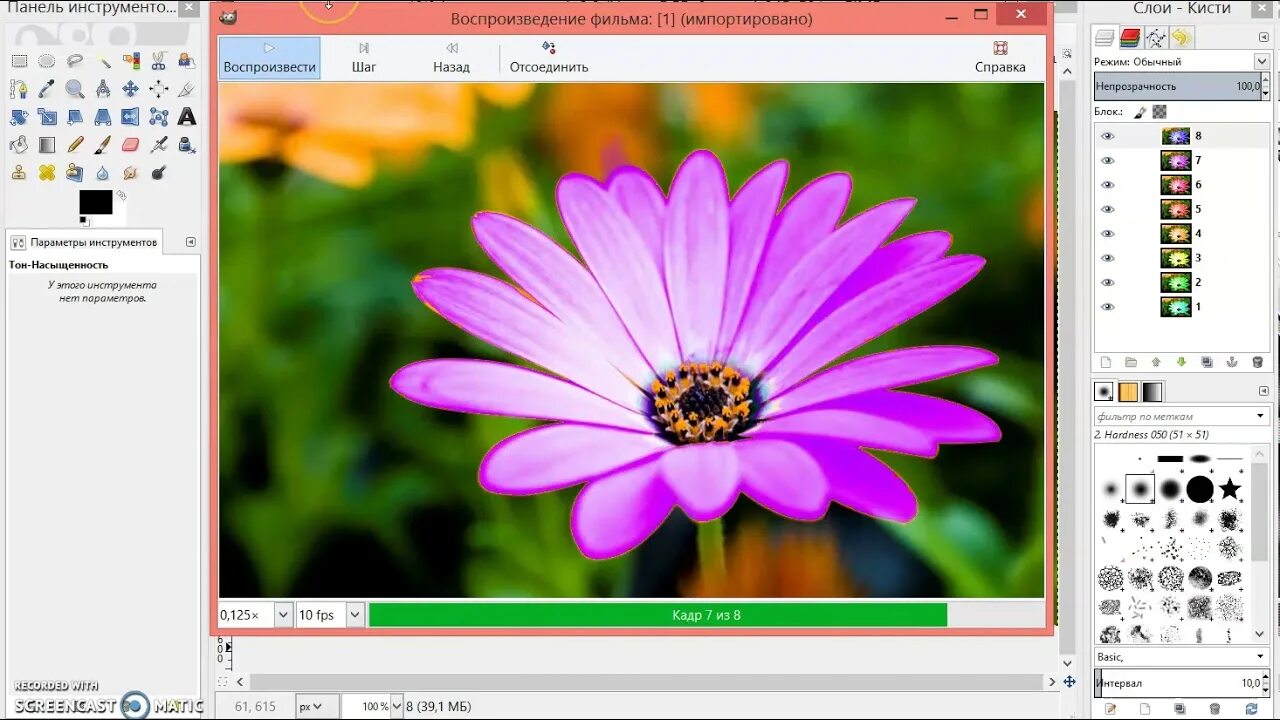This screenshot has height=720, width=1280.
Task: Select the Heal bandage tool
Action: [47, 172]
